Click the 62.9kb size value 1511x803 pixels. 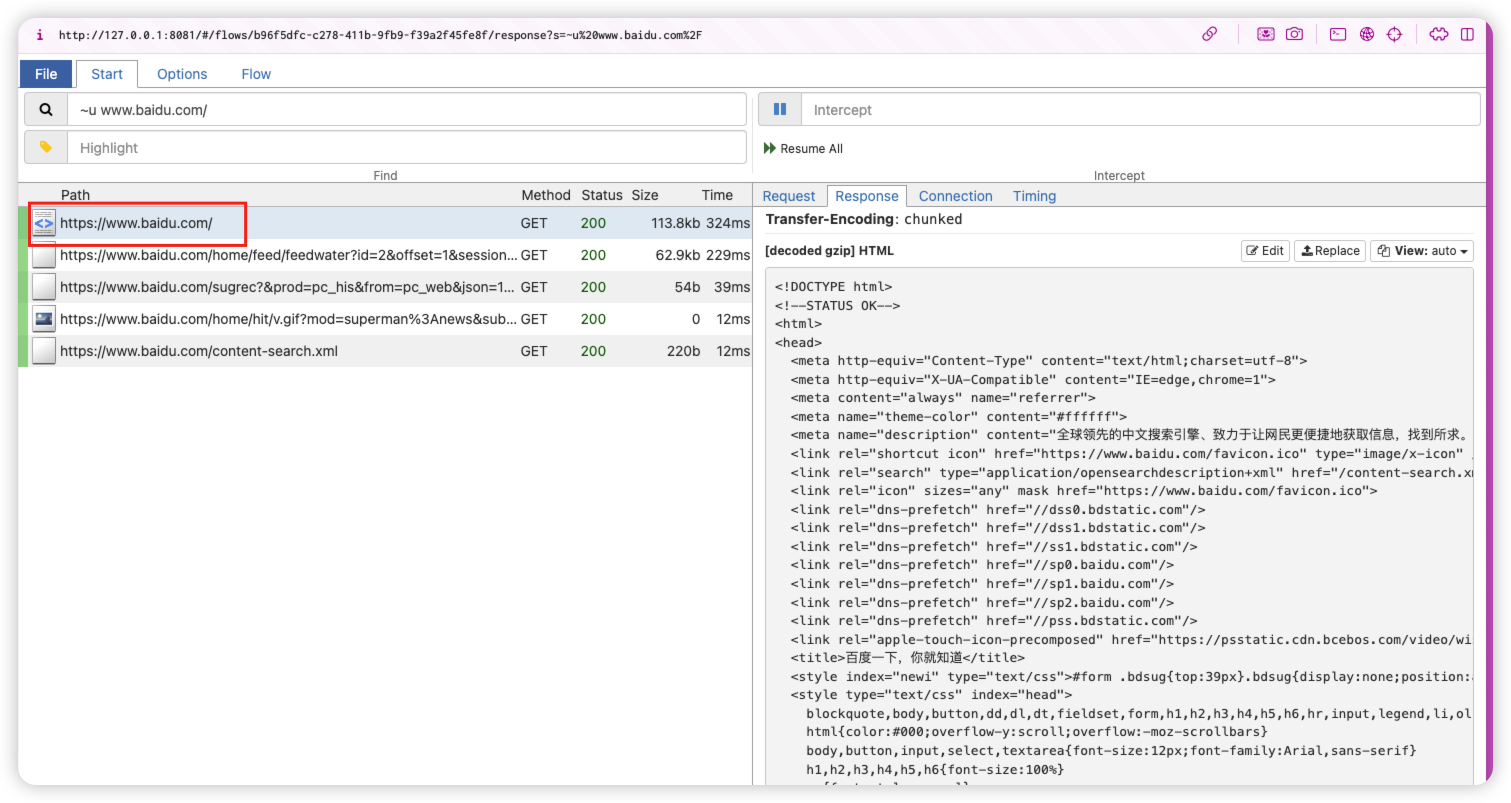coord(678,255)
